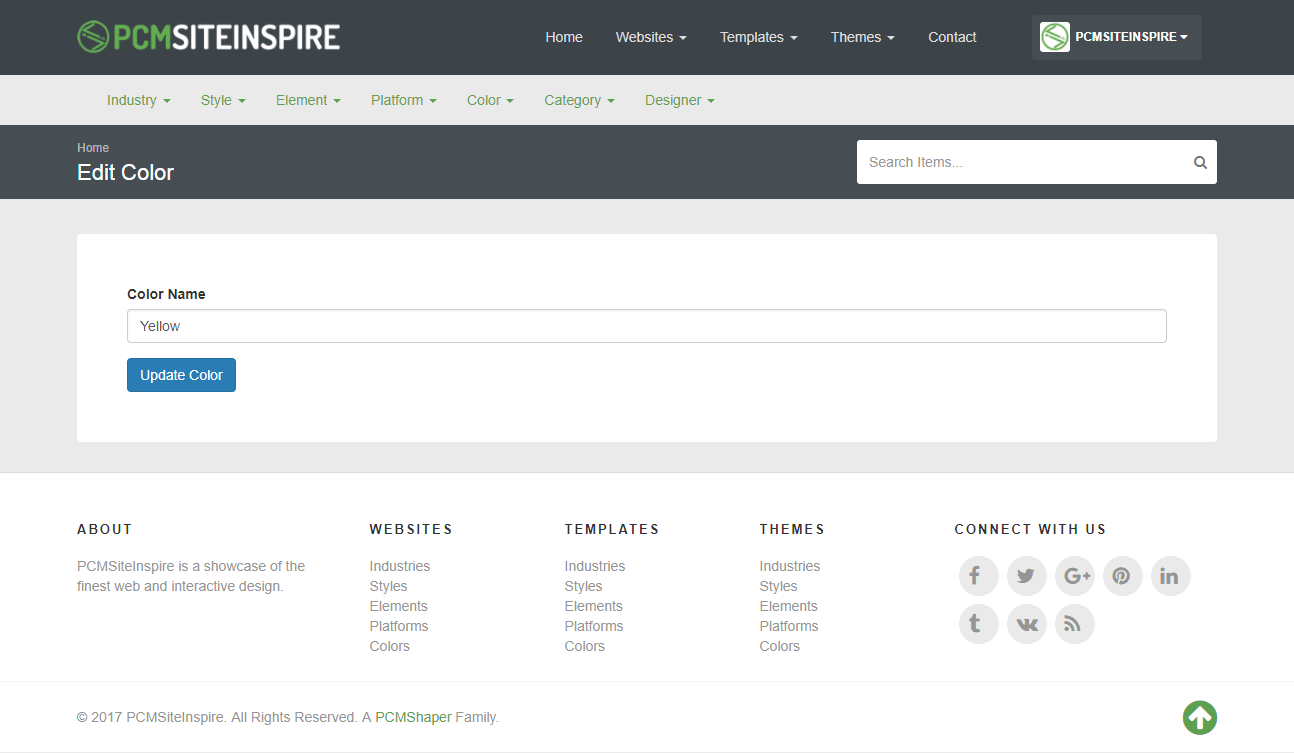Click the Home breadcrumb link
The width and height of the screenshot is (1294, 753).
click(93, 148)
